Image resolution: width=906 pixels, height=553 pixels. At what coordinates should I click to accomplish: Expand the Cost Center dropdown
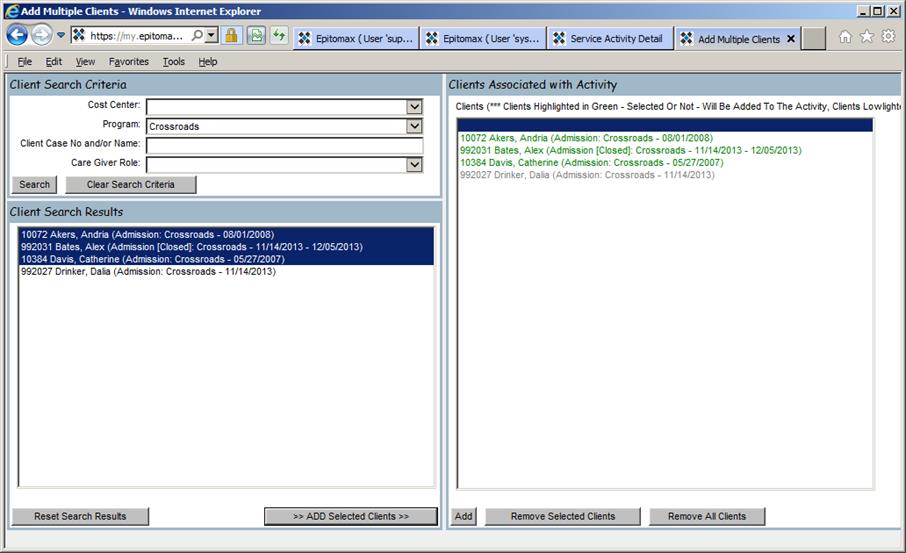point(414,107)
